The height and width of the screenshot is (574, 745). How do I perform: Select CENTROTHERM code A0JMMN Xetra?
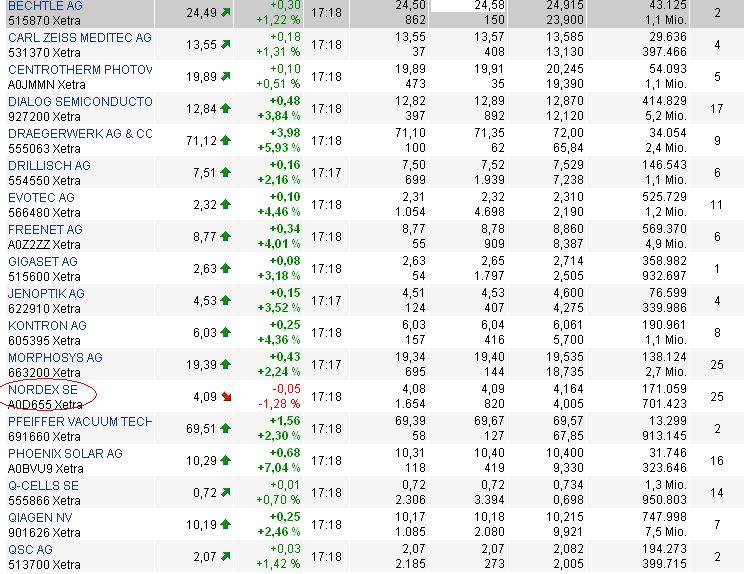[47, 85]
